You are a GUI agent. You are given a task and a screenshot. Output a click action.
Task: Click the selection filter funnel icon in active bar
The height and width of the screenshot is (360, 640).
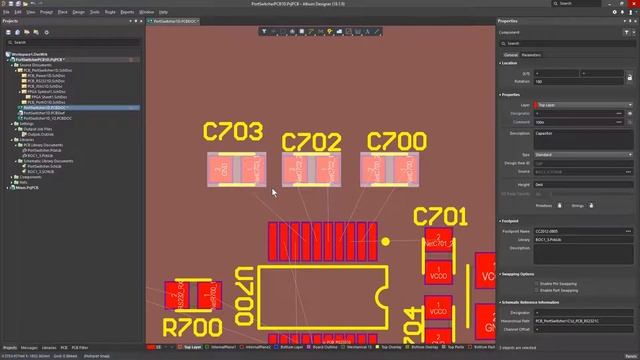coord(264,31)
